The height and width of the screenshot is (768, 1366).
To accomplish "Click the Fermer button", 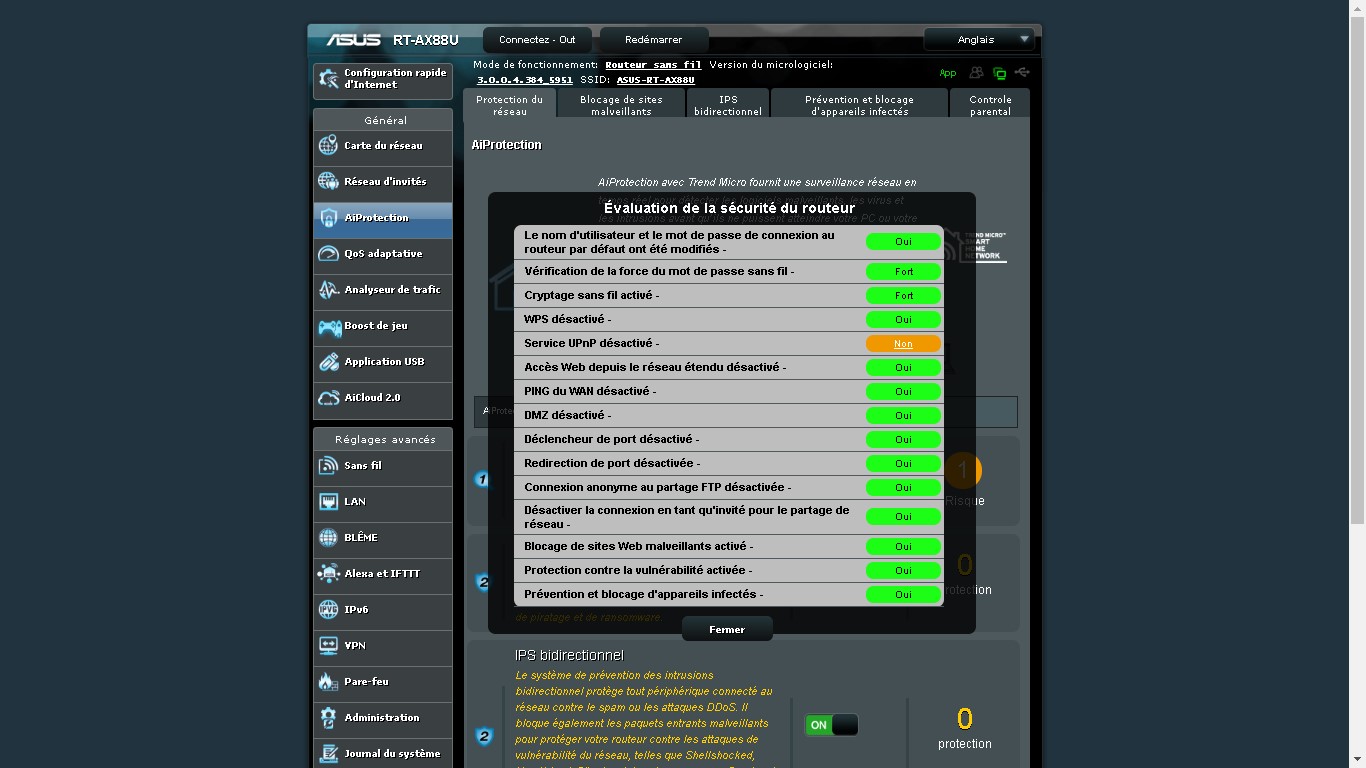I will click(727, 630).
